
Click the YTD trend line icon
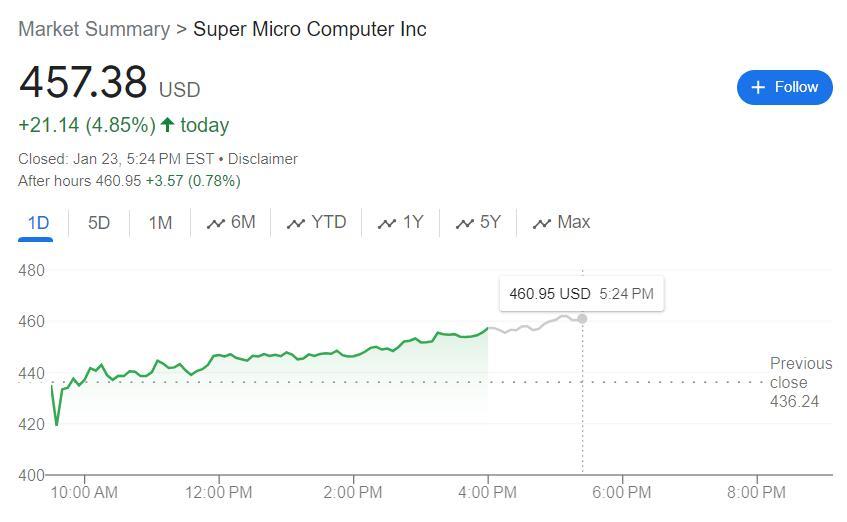(x=295, y=223)
